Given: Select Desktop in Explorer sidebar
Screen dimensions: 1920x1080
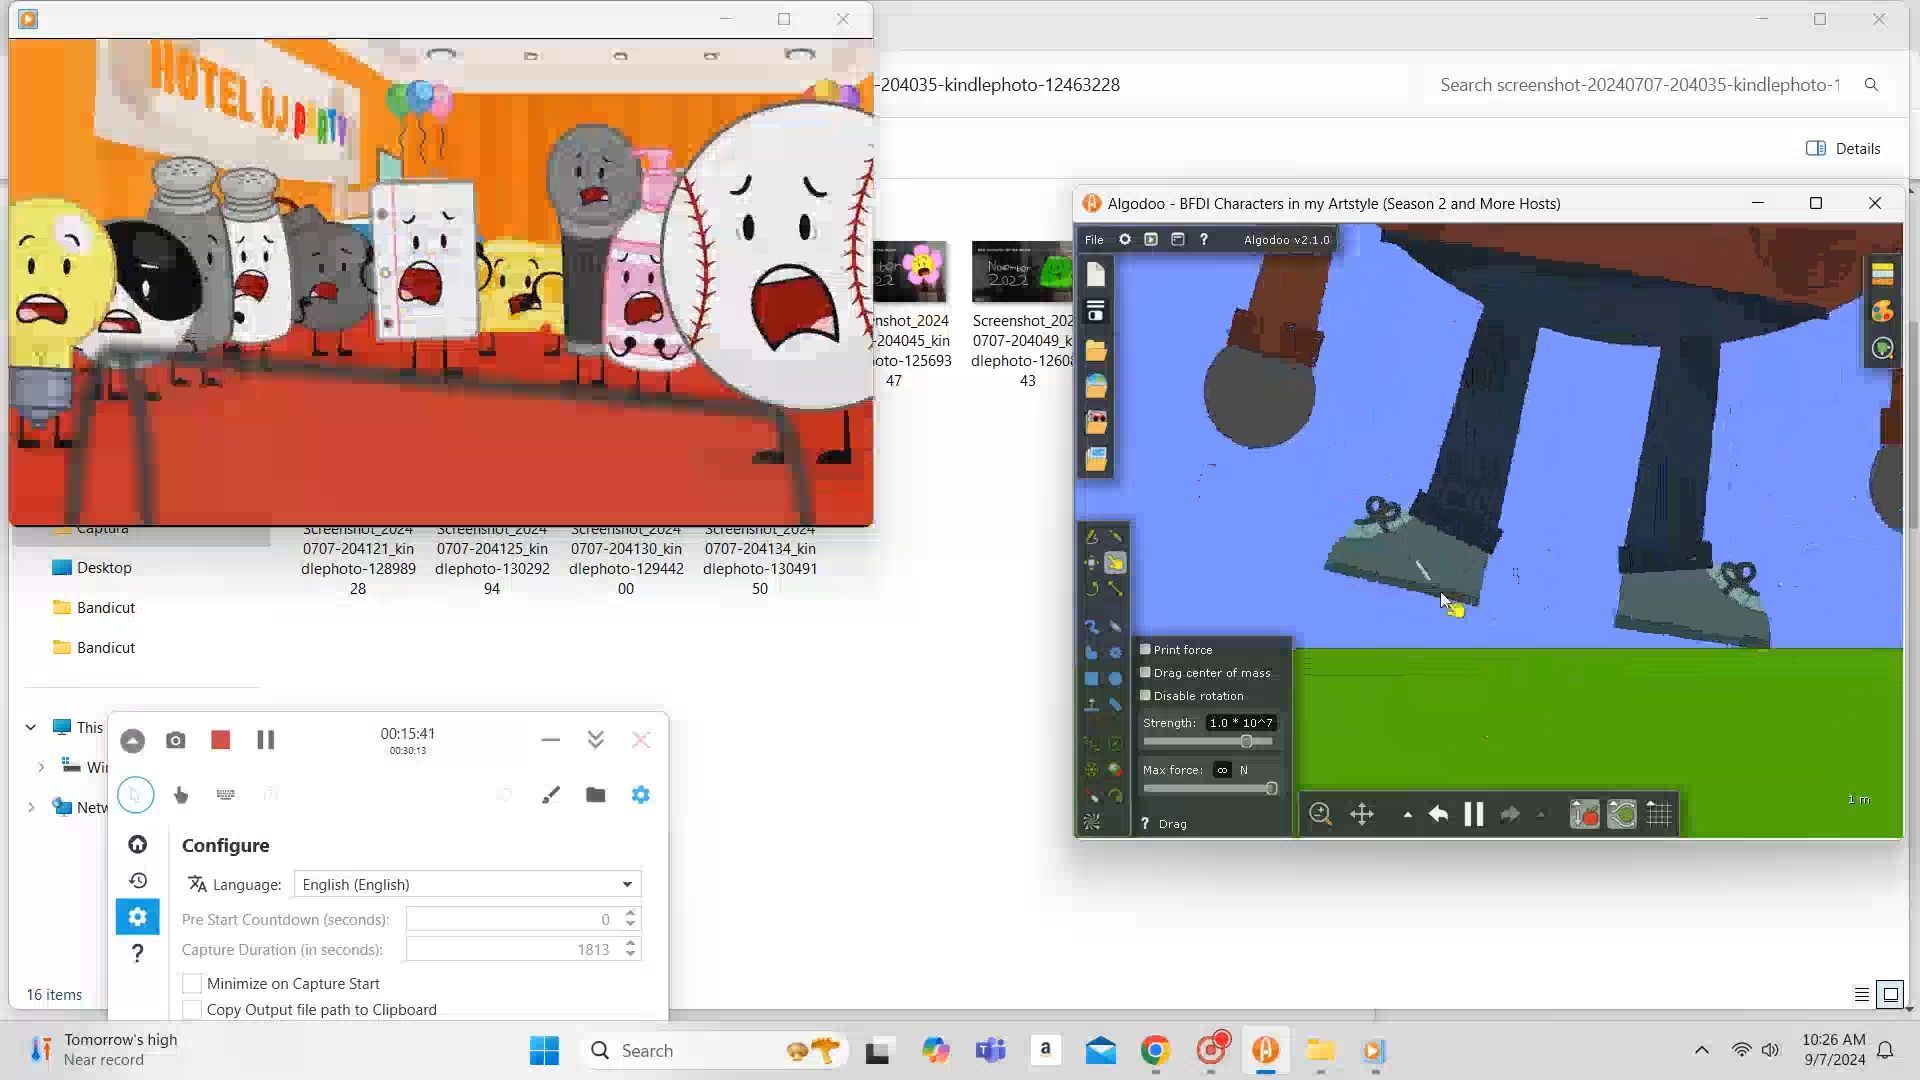Looking at the screenshot, I should click(x=104, y=567).
